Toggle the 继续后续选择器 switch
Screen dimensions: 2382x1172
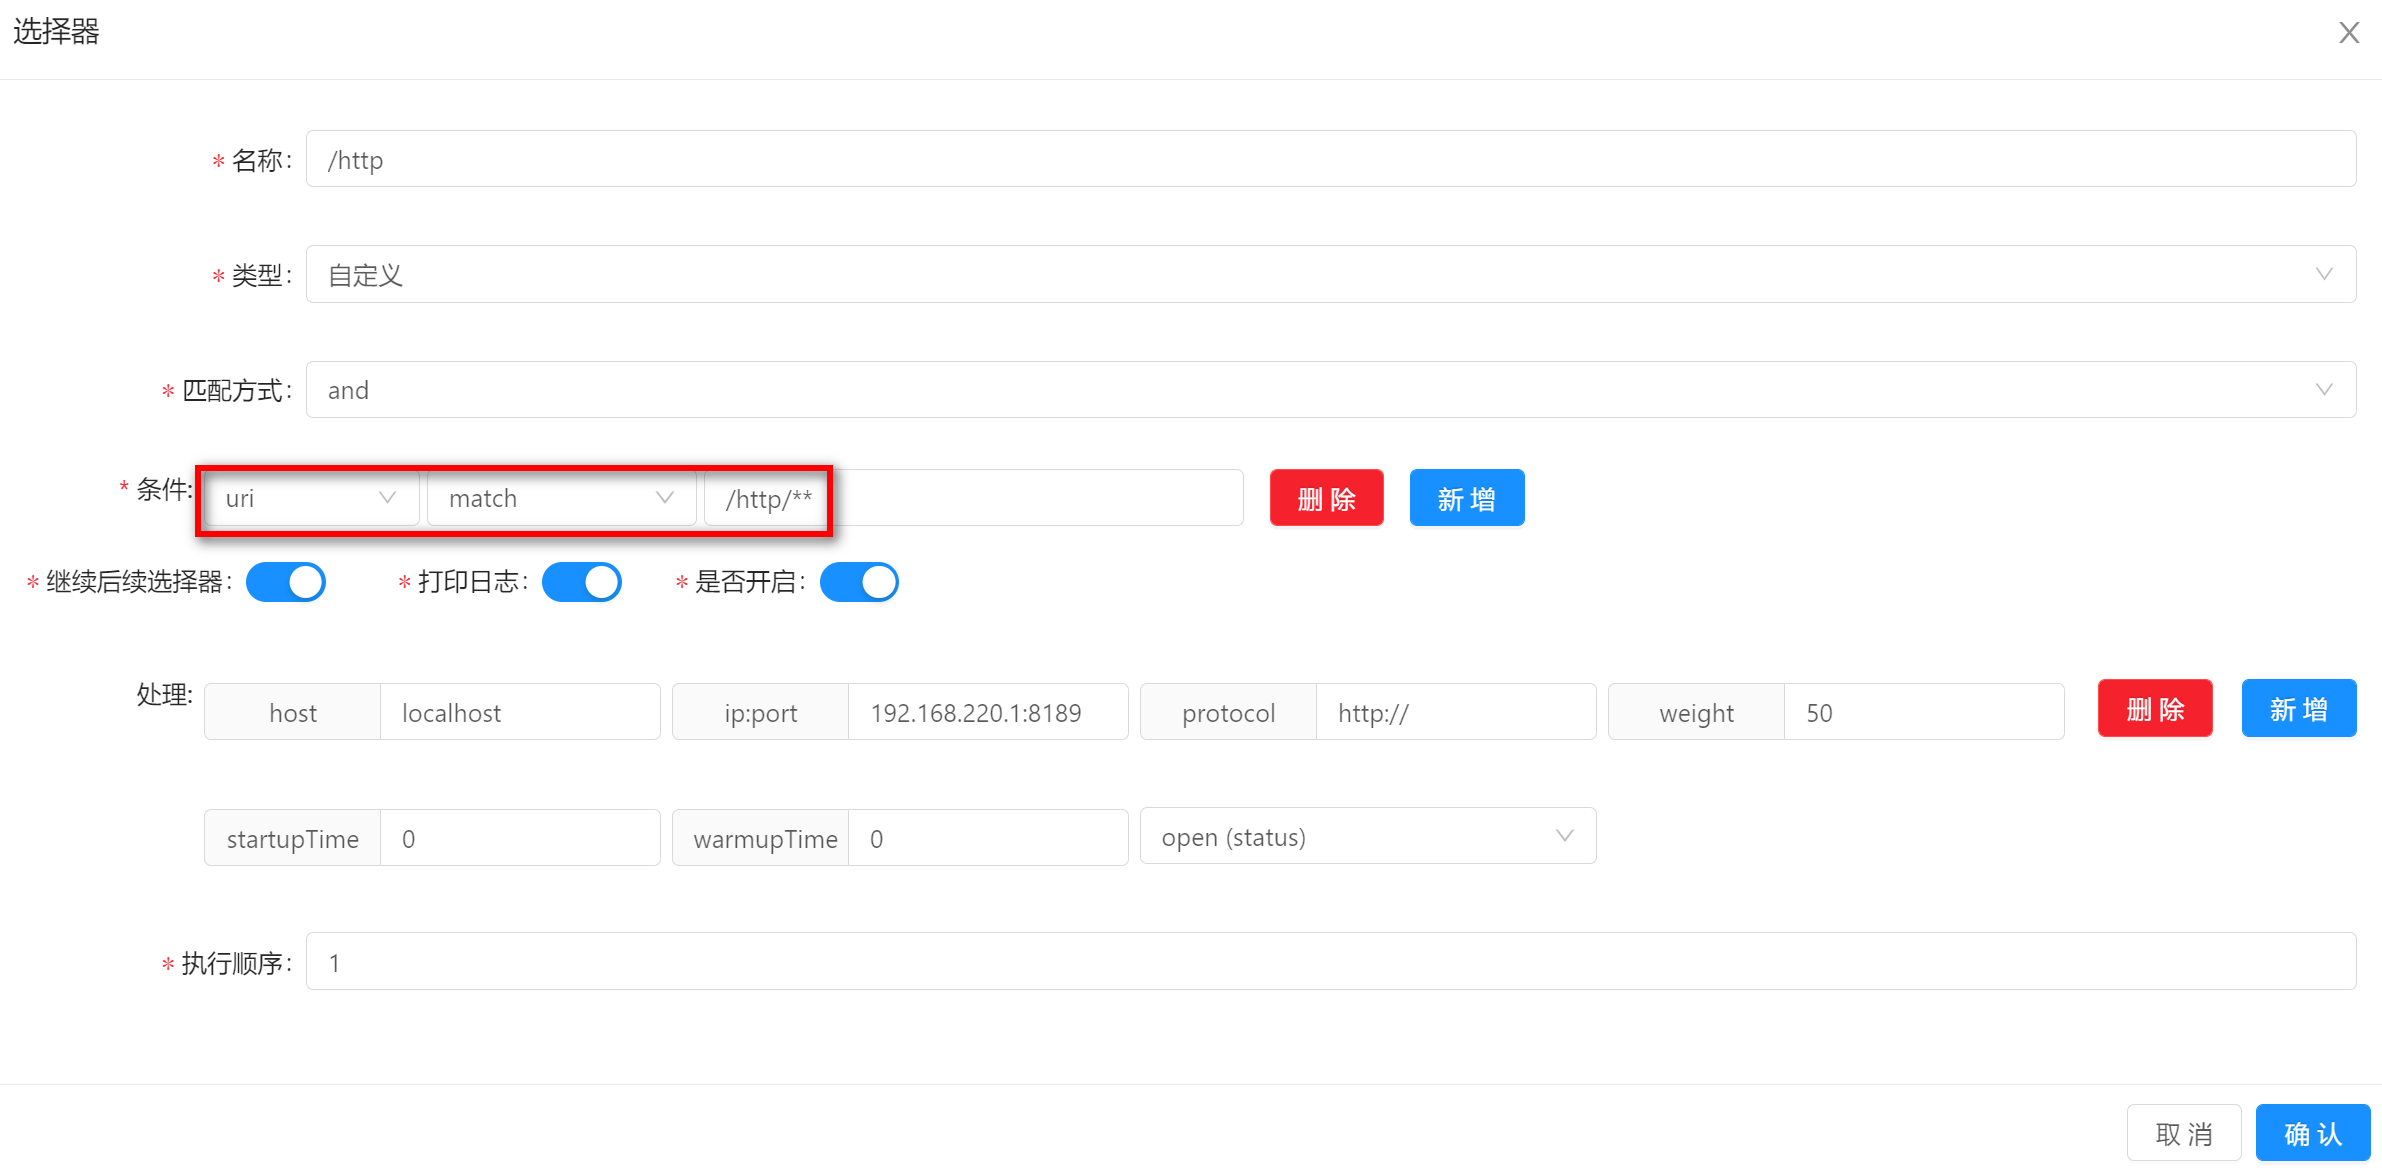[286, 582]
